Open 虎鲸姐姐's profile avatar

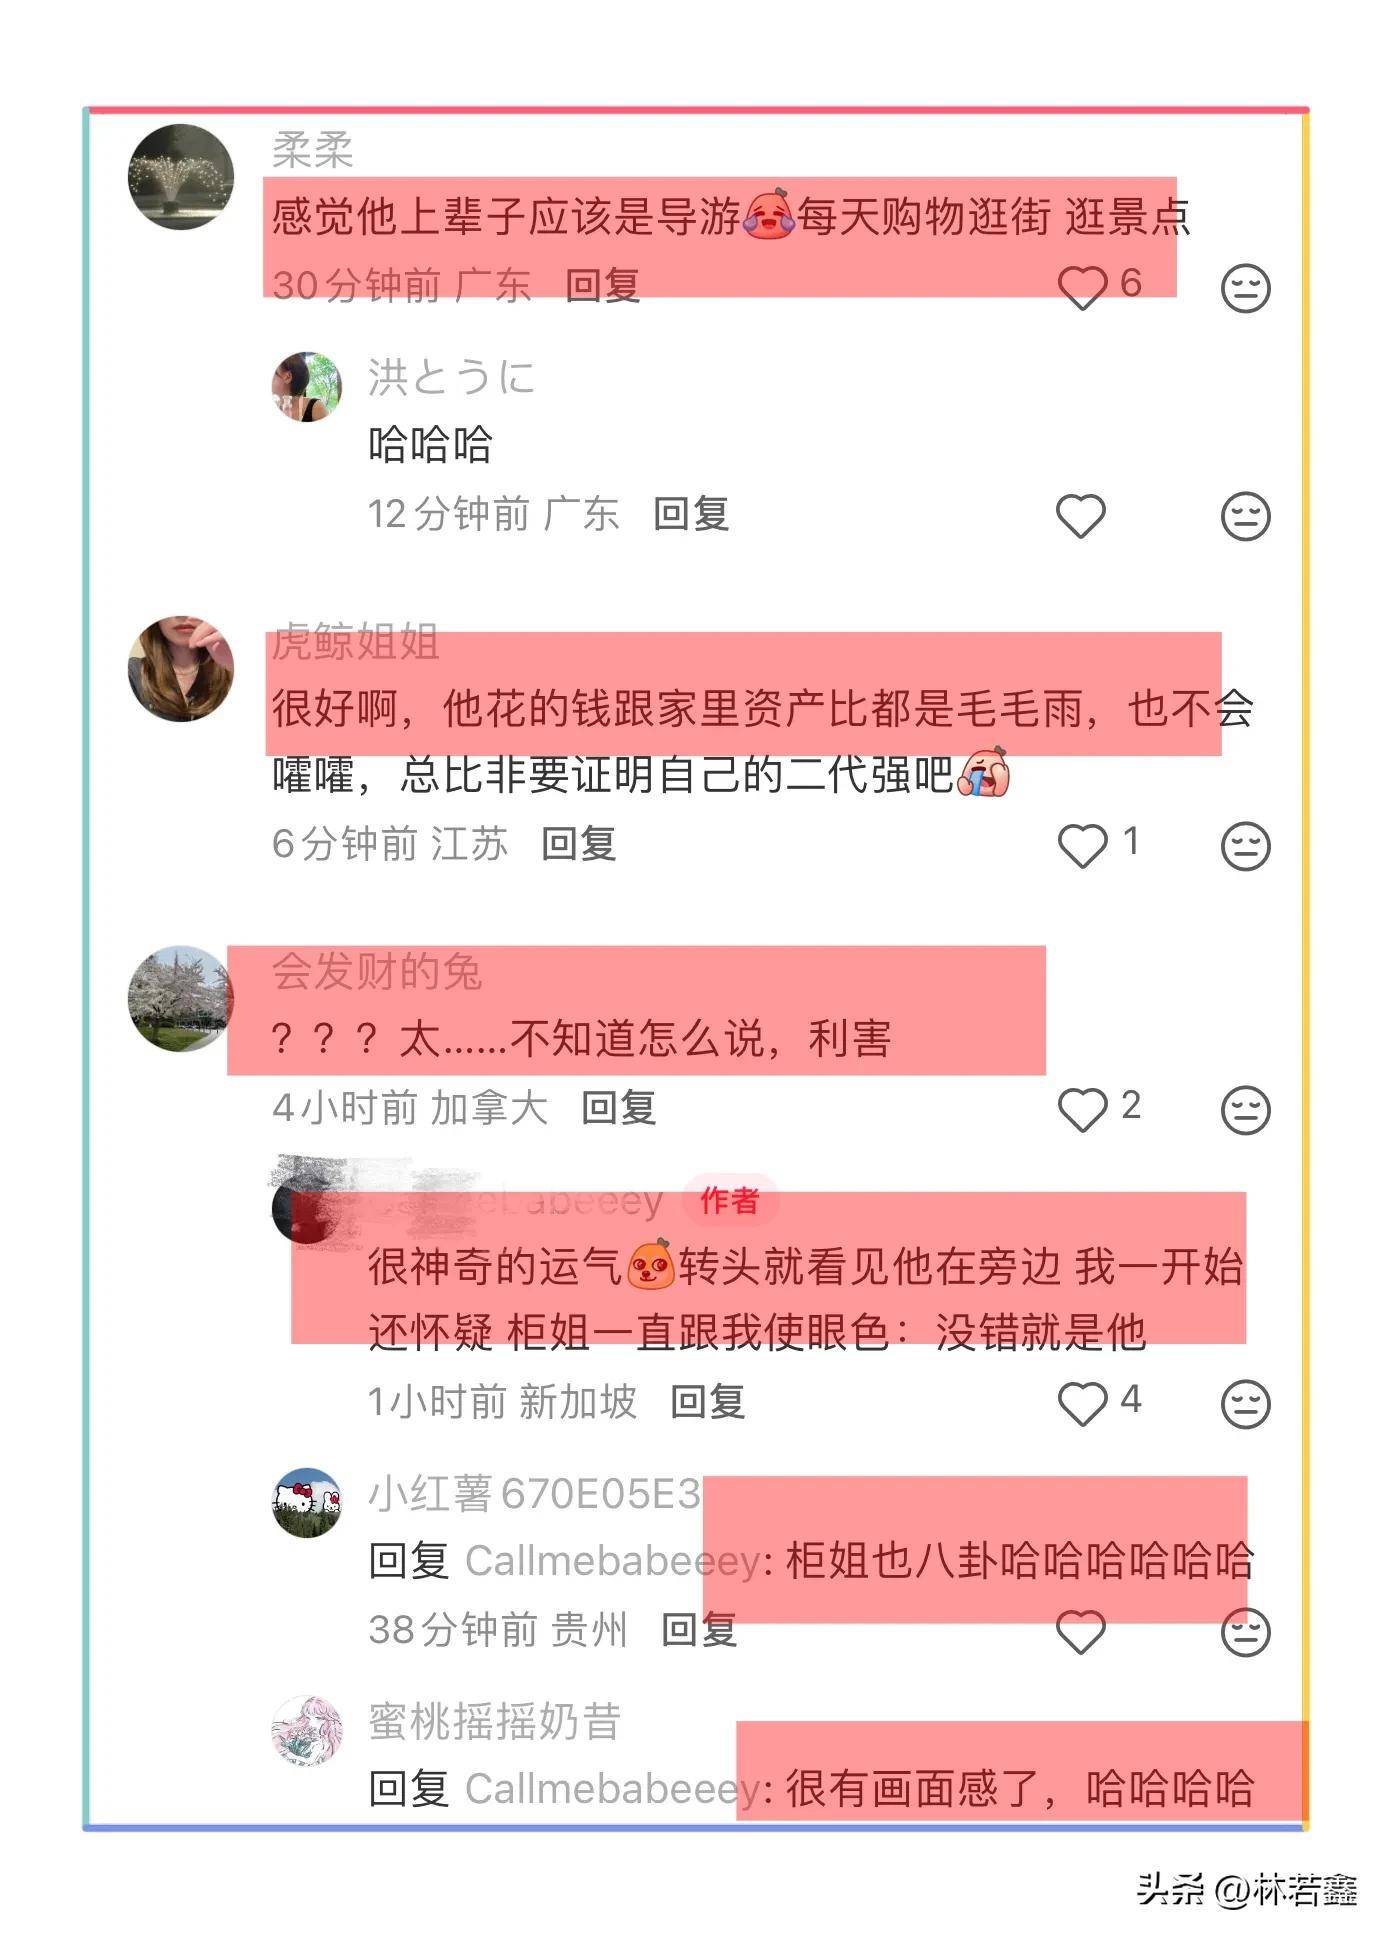(x=181, y=668)
